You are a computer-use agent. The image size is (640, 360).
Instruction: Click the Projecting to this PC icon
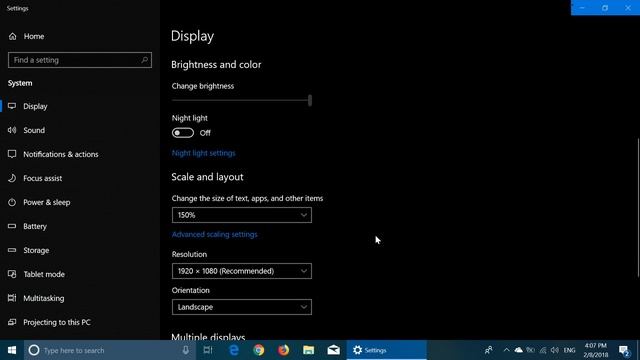(x=12, y=322)
